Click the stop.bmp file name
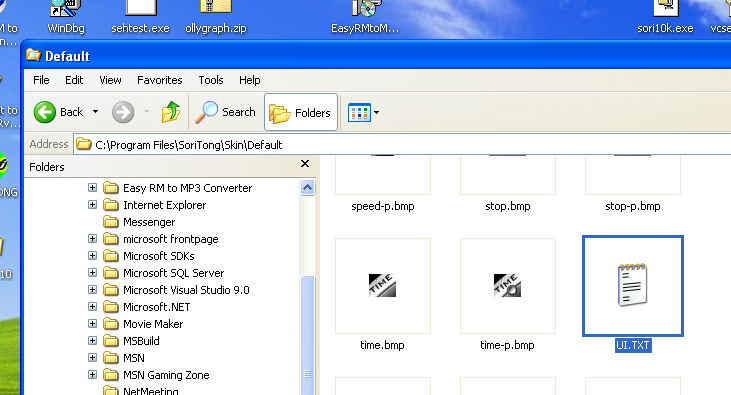The height and width of the screenshot is (395, 731). click(508, 206)
